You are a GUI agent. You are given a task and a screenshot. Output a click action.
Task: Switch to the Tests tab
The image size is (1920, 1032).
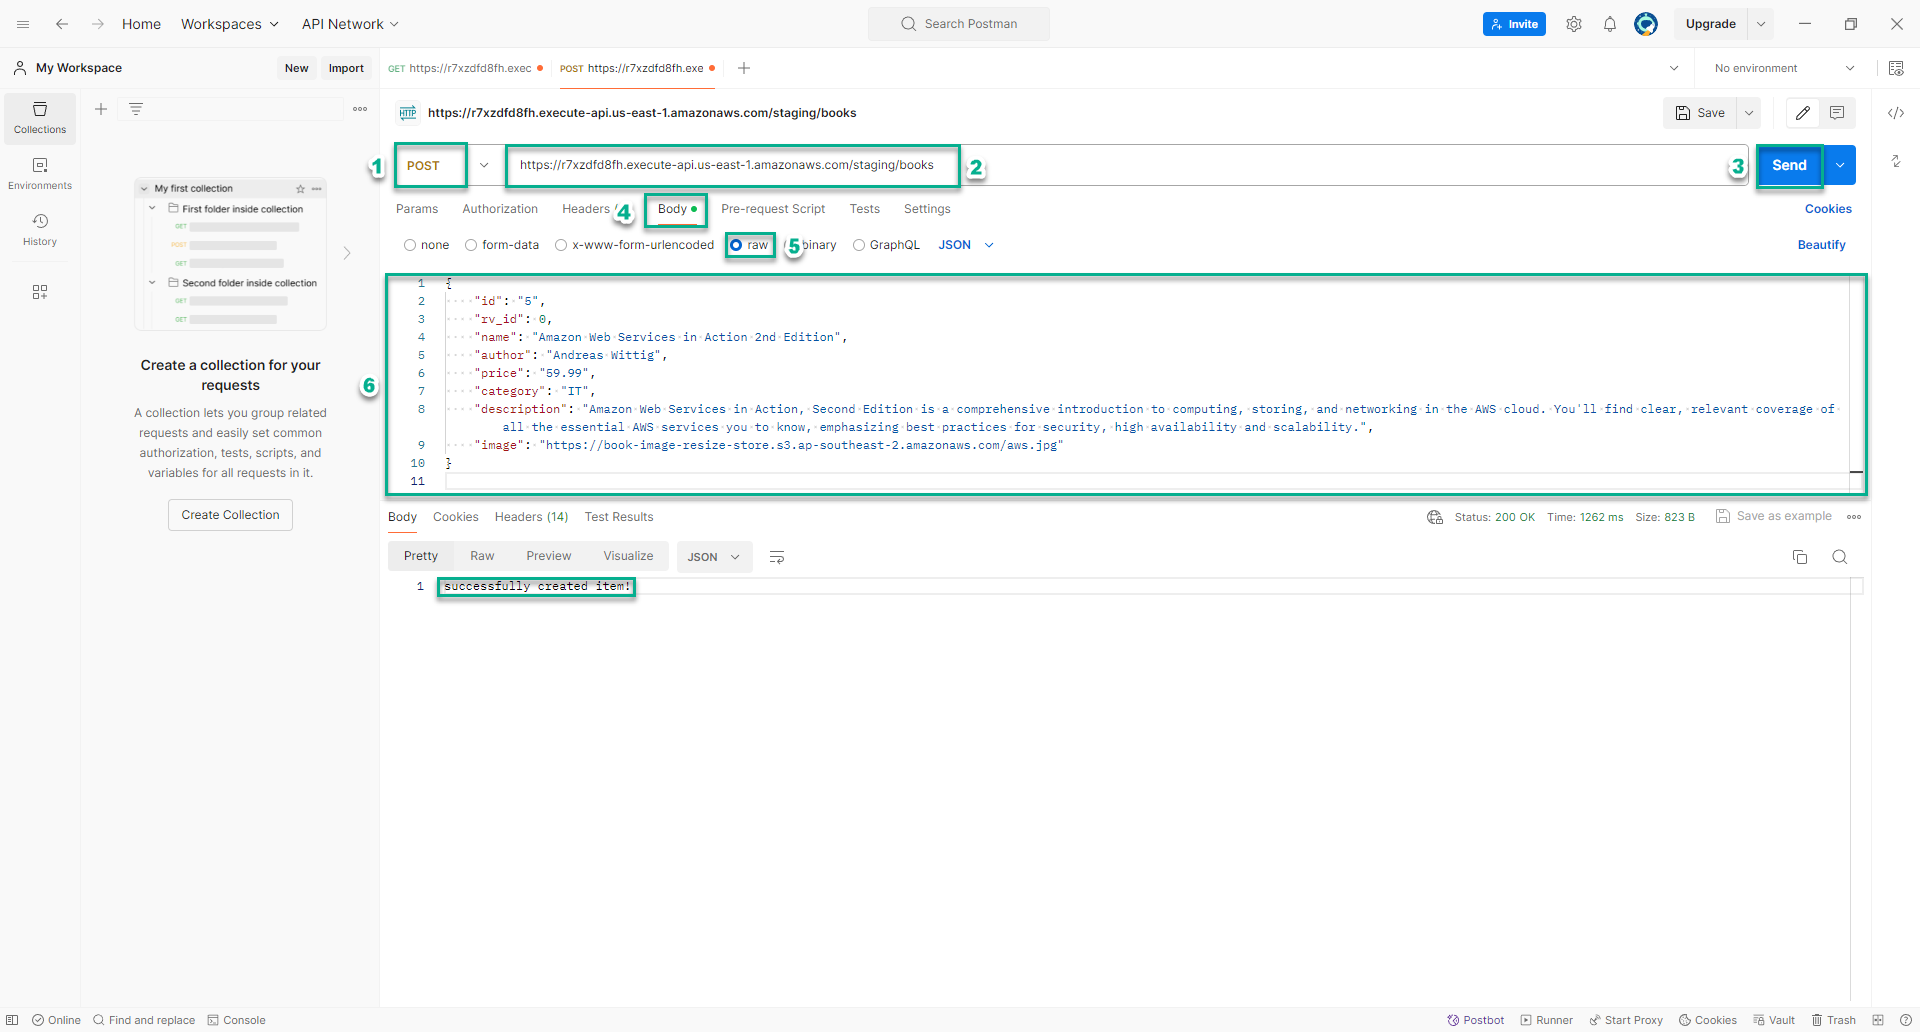(x=865, y=209)
